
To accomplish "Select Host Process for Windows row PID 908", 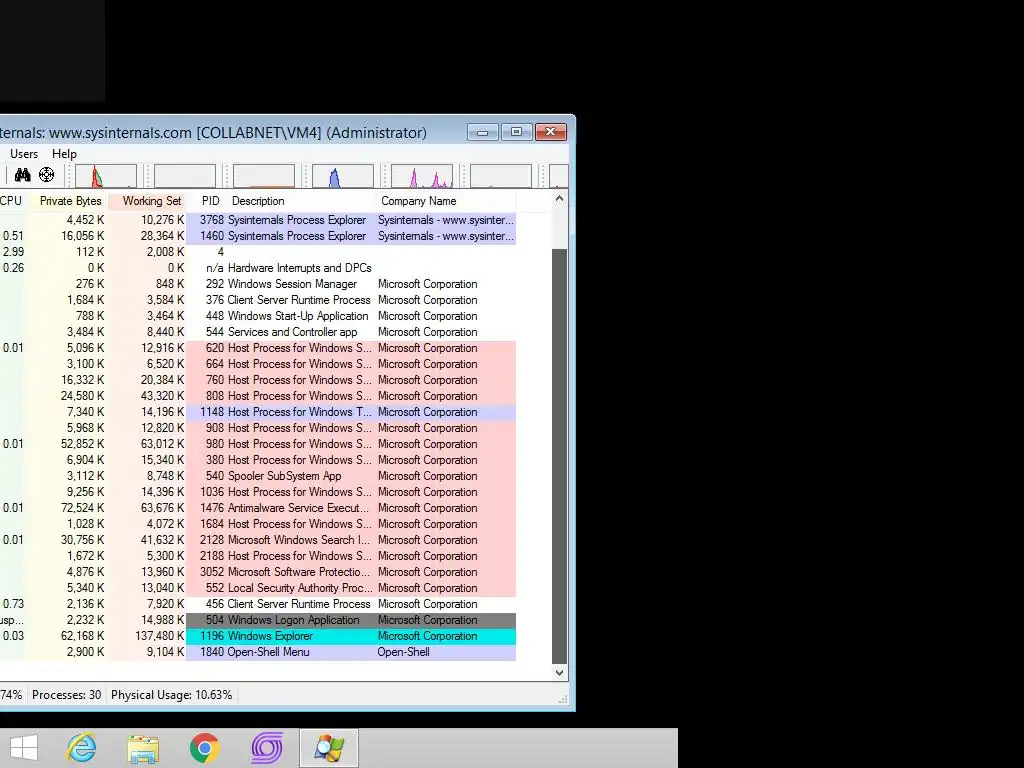I will click(258, 428).
